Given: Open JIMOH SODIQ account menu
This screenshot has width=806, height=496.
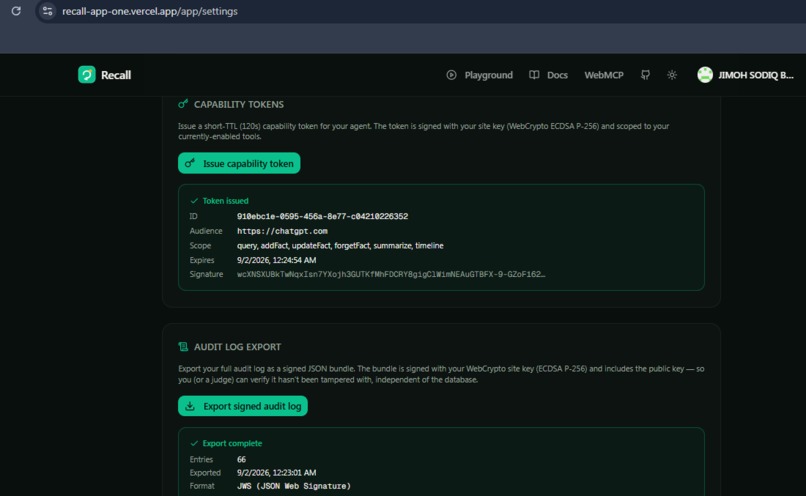Looking at the screenshot, I should coord(755,75).
